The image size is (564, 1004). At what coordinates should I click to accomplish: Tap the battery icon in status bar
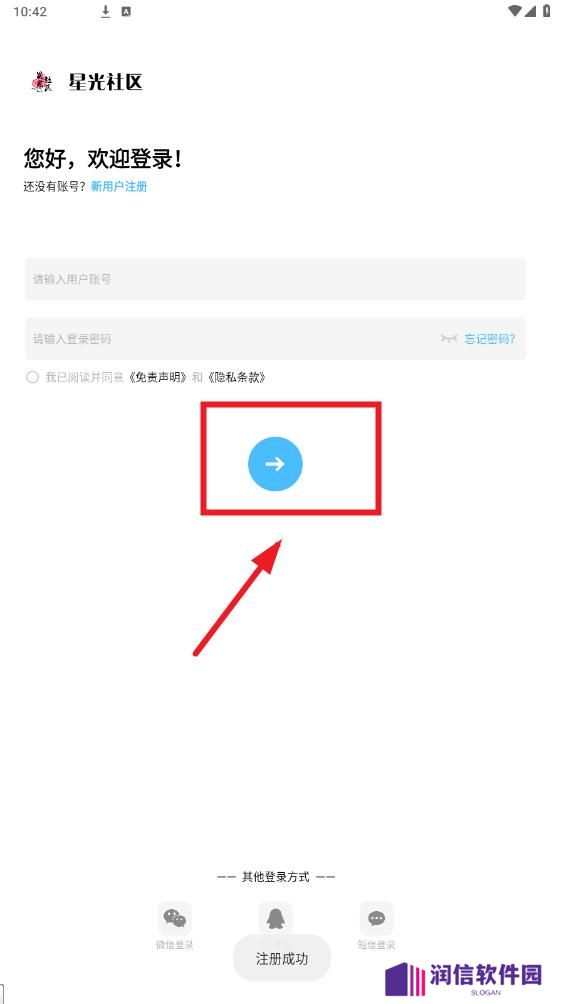click(x=546, y=11)
